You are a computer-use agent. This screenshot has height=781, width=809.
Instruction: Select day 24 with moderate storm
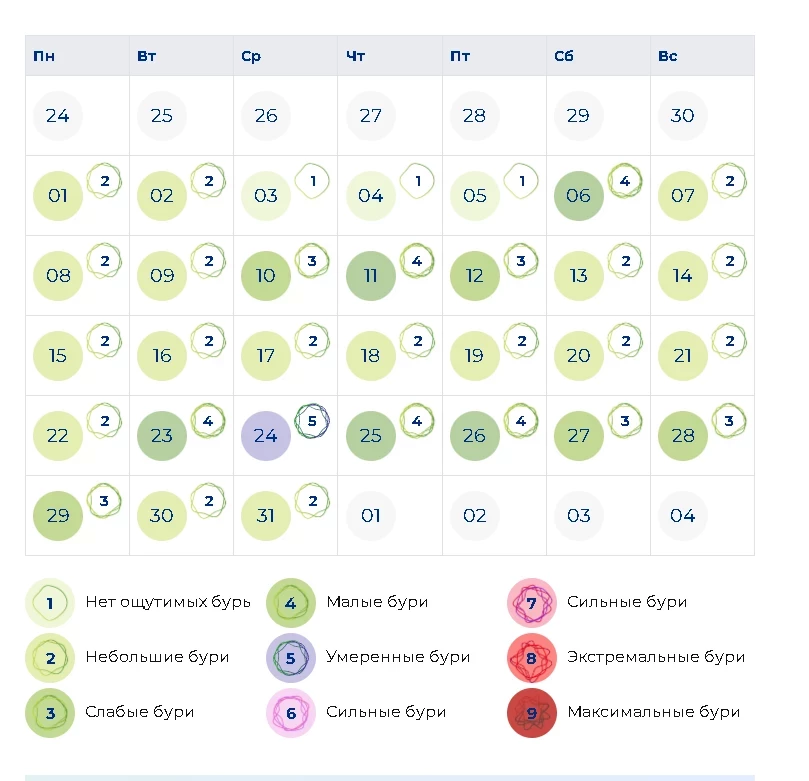tap(265, 436)
